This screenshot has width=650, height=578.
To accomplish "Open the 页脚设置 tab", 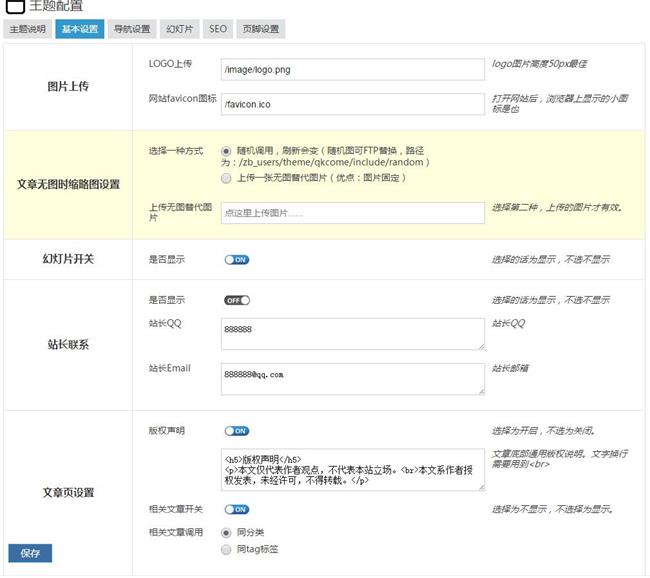I will tap(261, 29).
